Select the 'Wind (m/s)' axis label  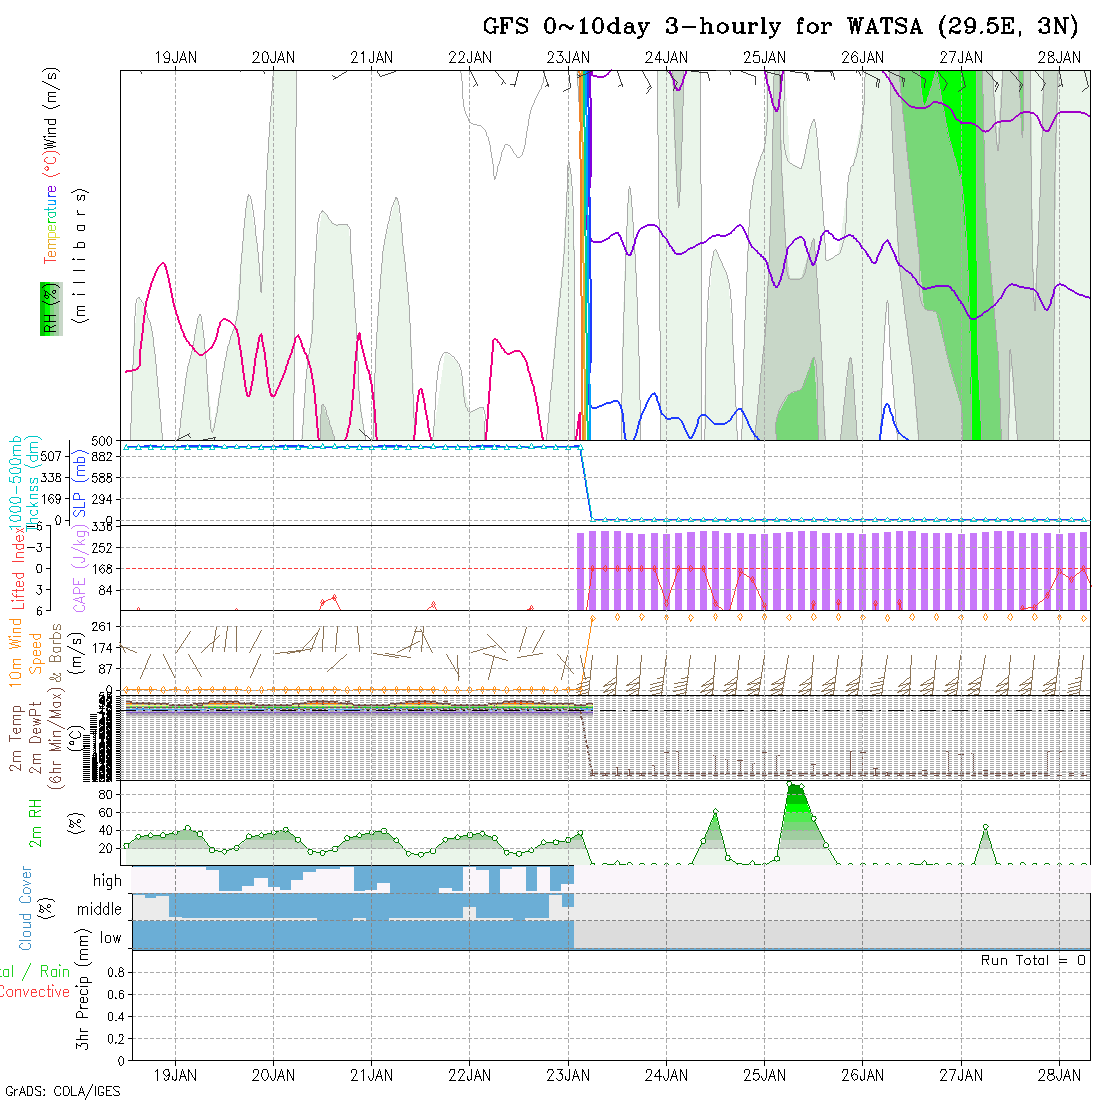click(x=51, y=108)
